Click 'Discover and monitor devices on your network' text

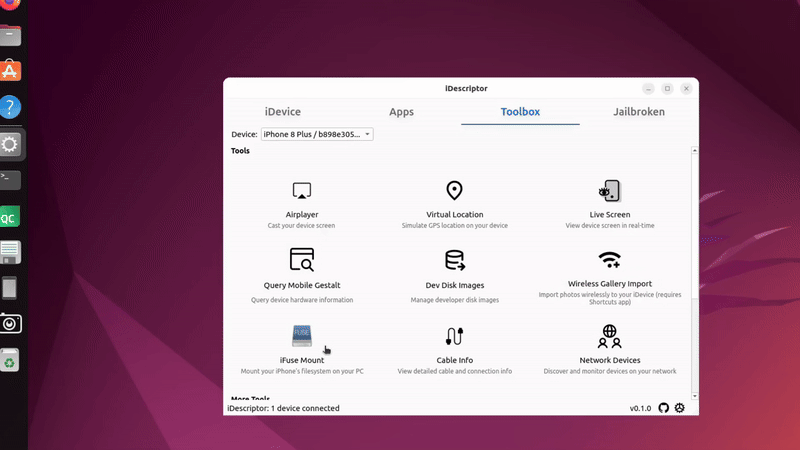[610, 371]
